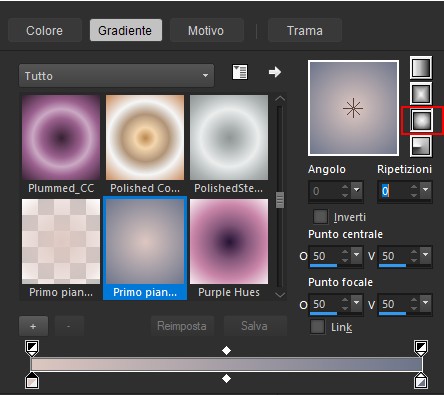Click the Angolo input field
This screenshot has height=395, width=444.
pos(325,191)
